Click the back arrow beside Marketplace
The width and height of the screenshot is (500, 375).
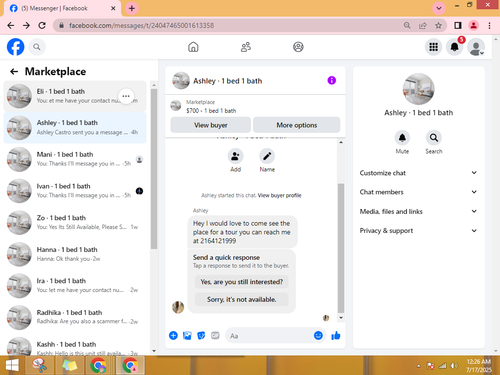(x=14, y=71)
